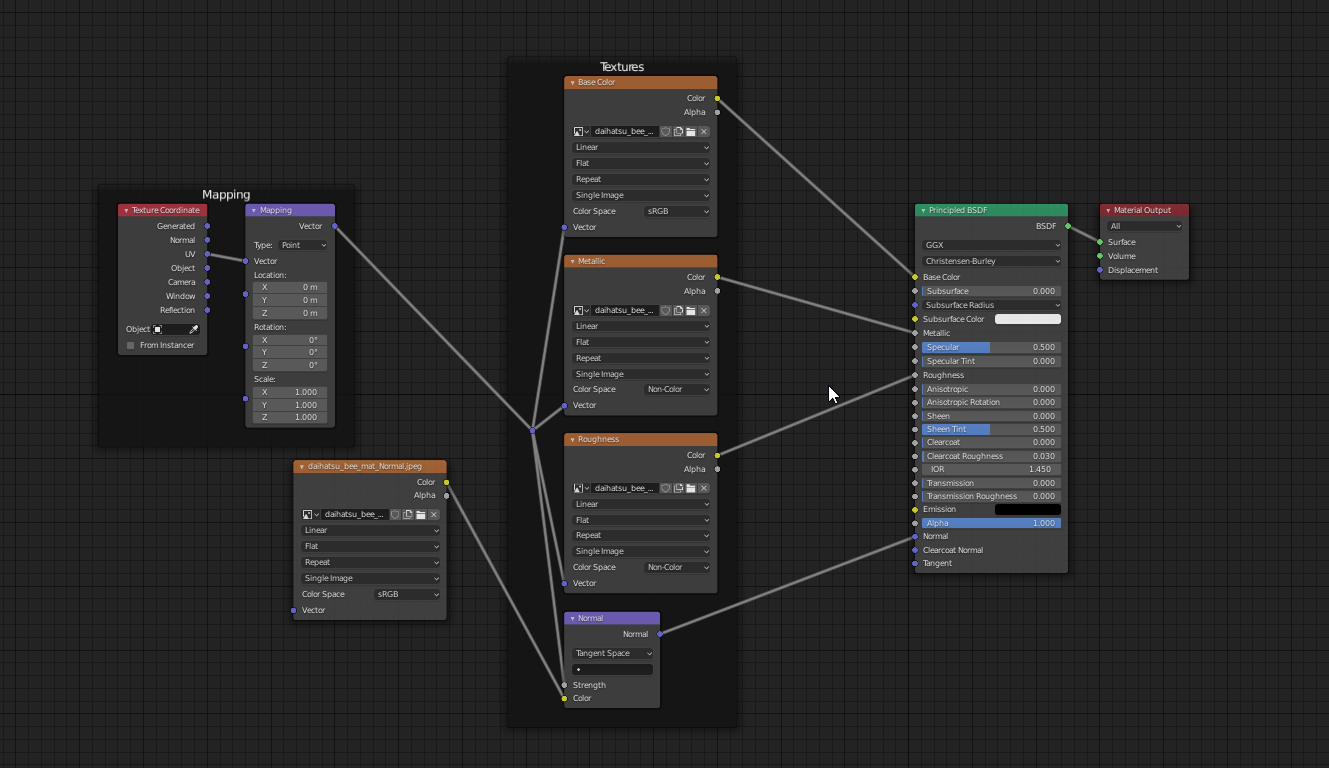This screenshot has width=1329, height=768.
Task: Open Base Color node Linear interpolation dropdown
Action: [x=641, y=147]
